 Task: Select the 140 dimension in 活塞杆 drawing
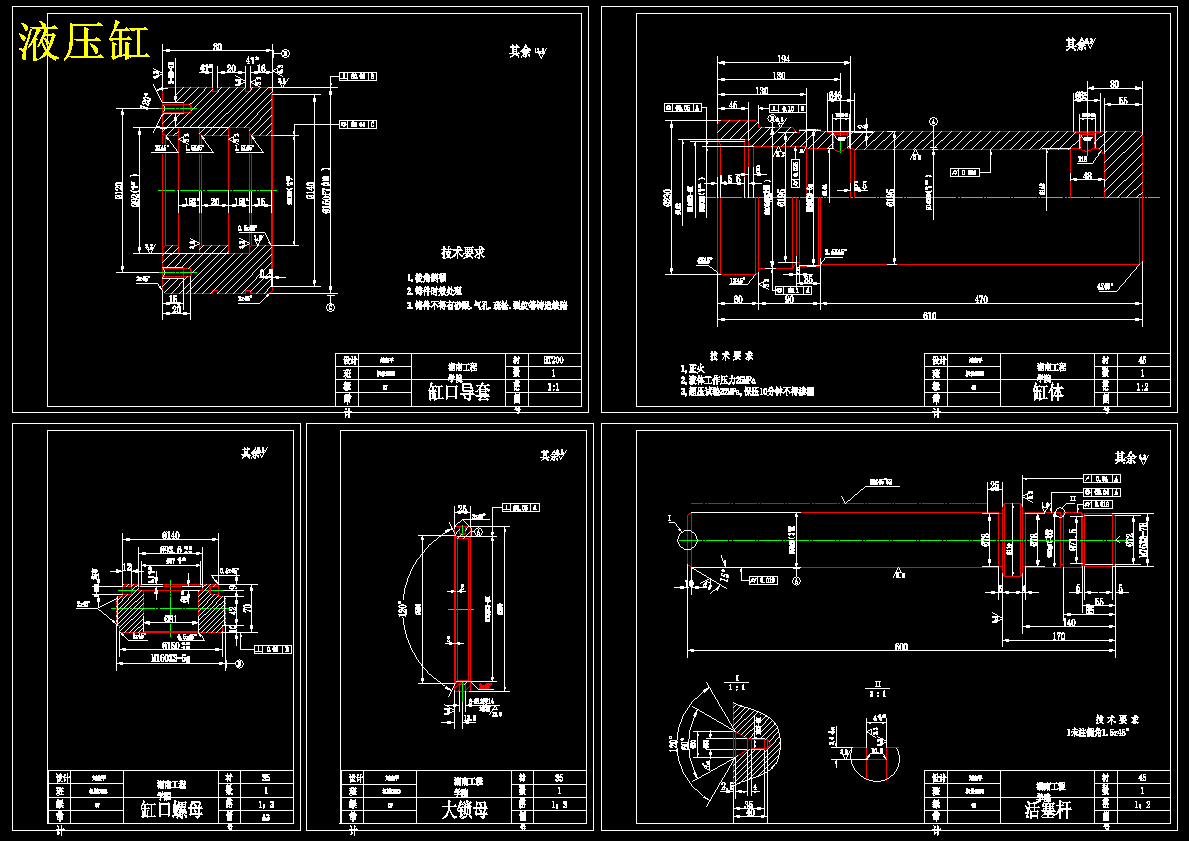[x=1069, y=623]
